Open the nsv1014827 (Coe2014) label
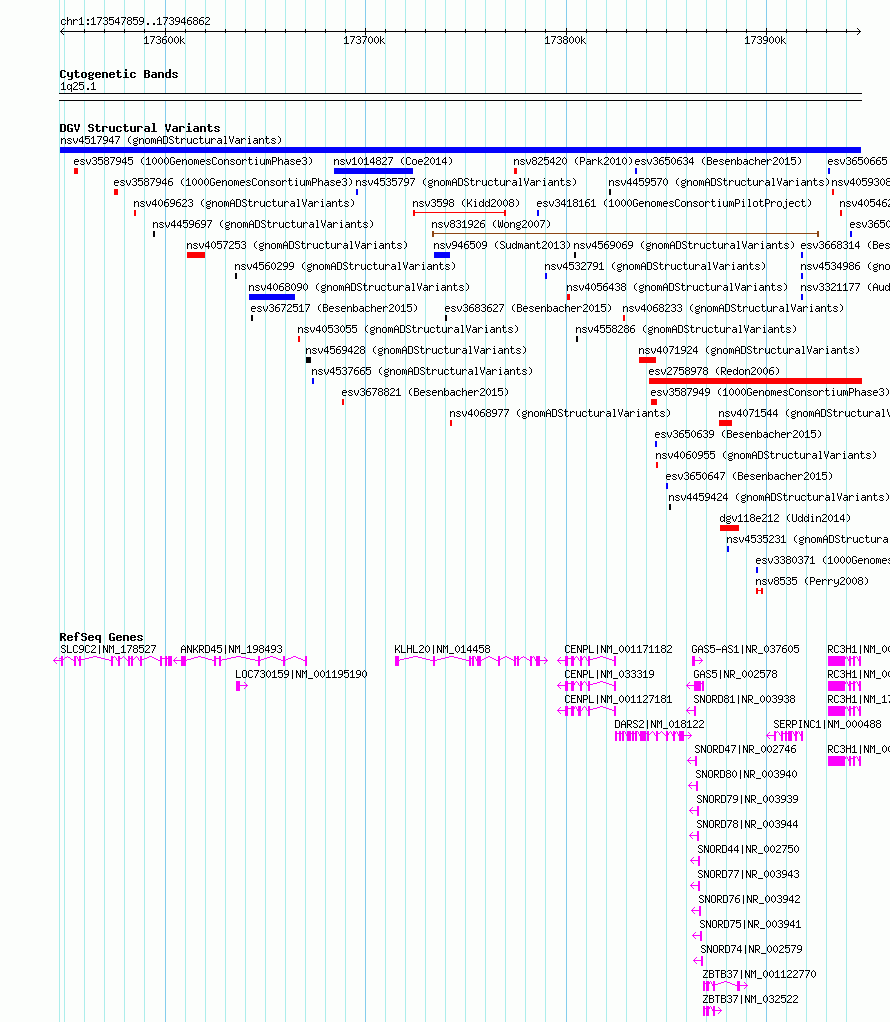The width and height of the screenshot is (890, 1022). (393, 161)
